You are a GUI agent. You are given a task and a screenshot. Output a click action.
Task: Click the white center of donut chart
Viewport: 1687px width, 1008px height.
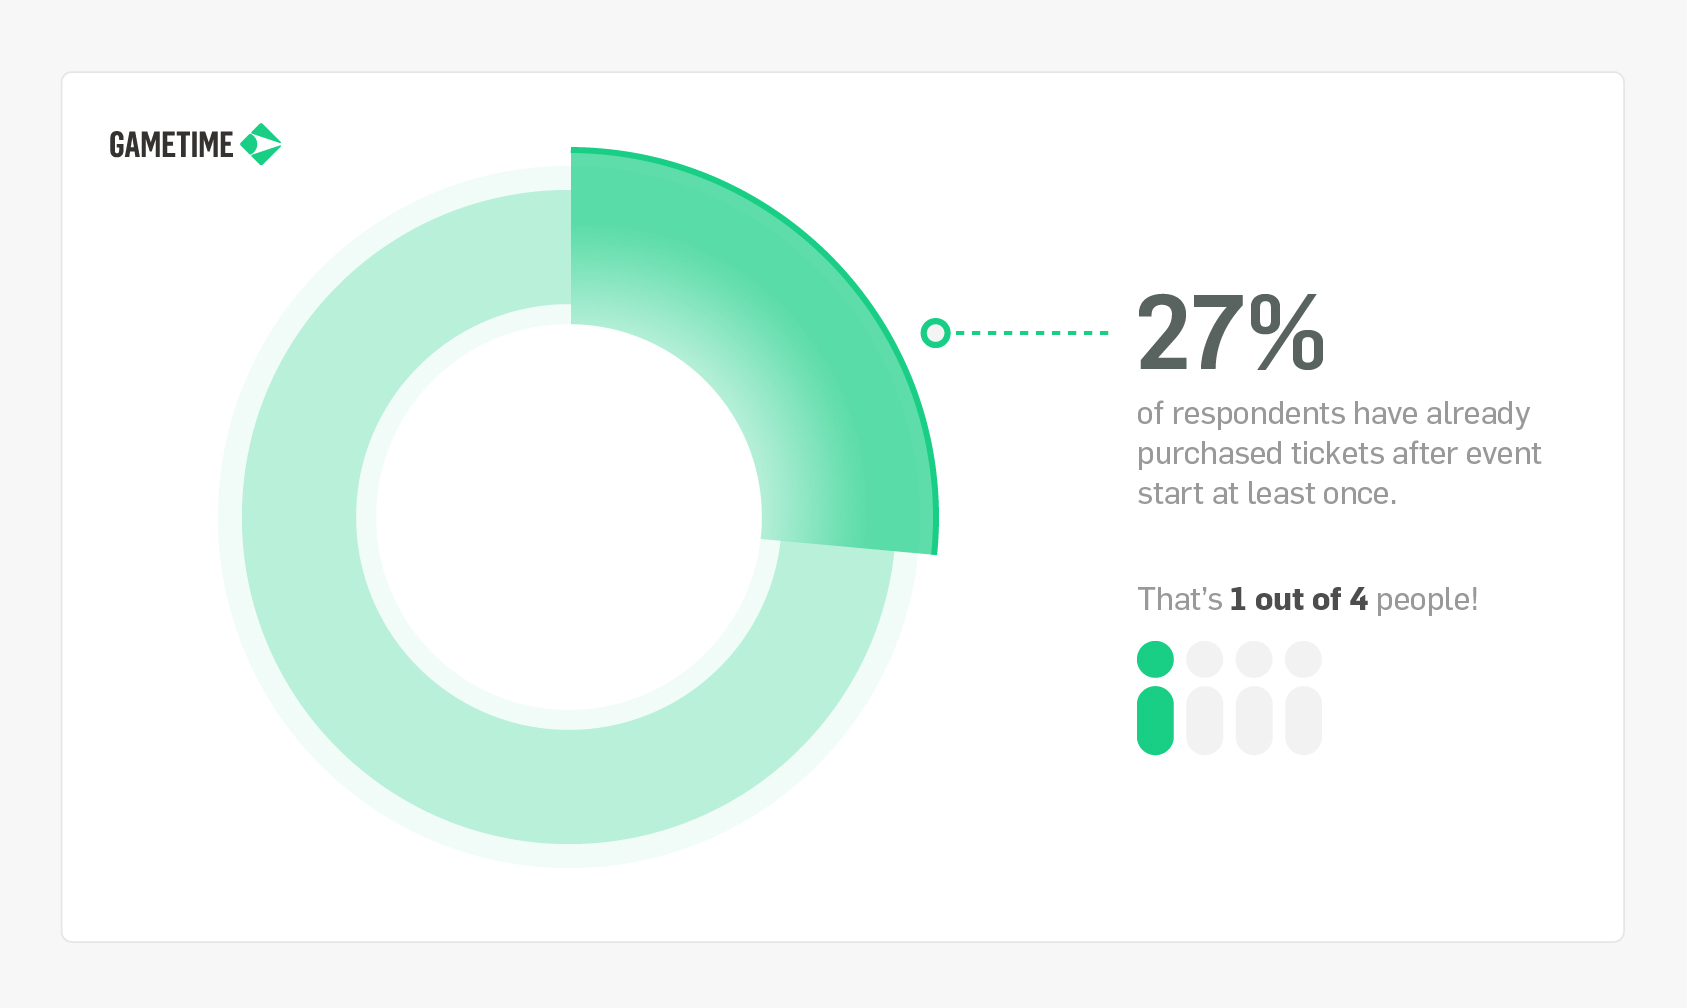pyautogui.click(x=569, y=517)
